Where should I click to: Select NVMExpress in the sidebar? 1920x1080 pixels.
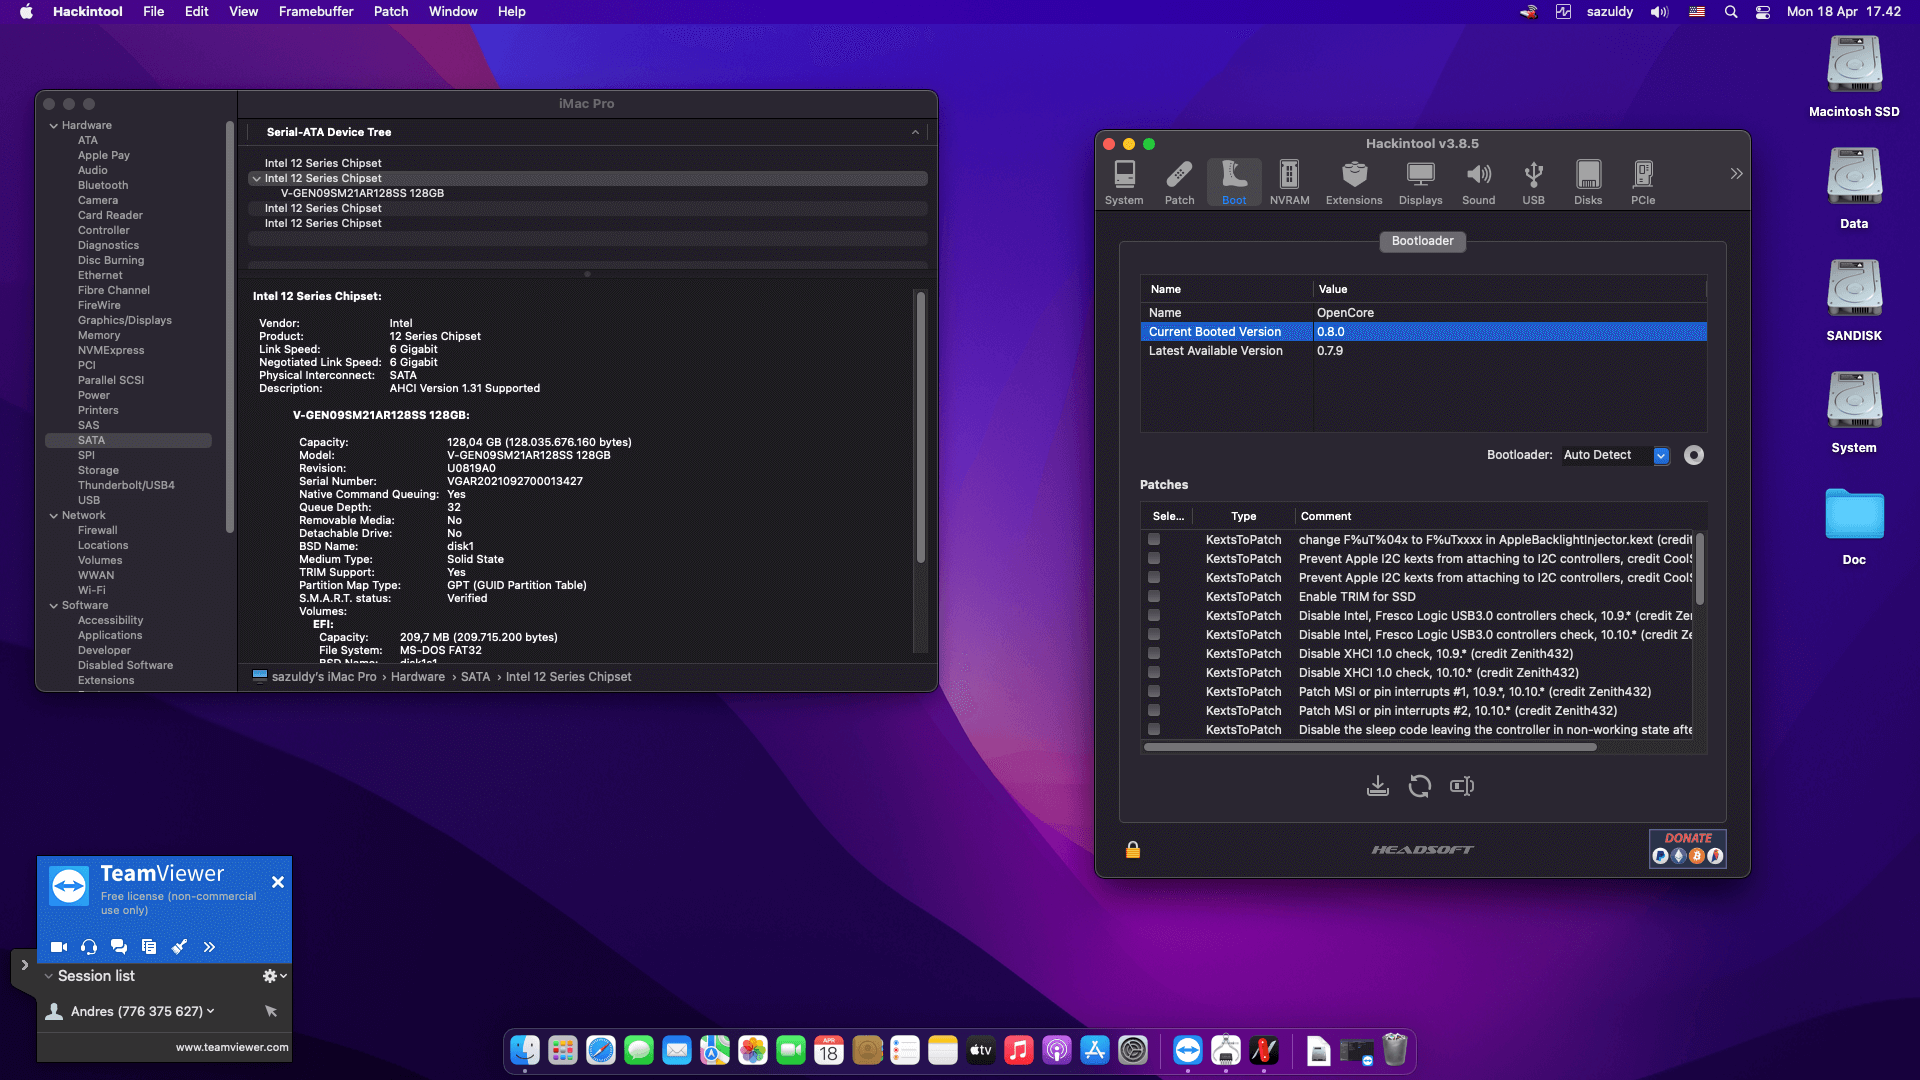111,351
